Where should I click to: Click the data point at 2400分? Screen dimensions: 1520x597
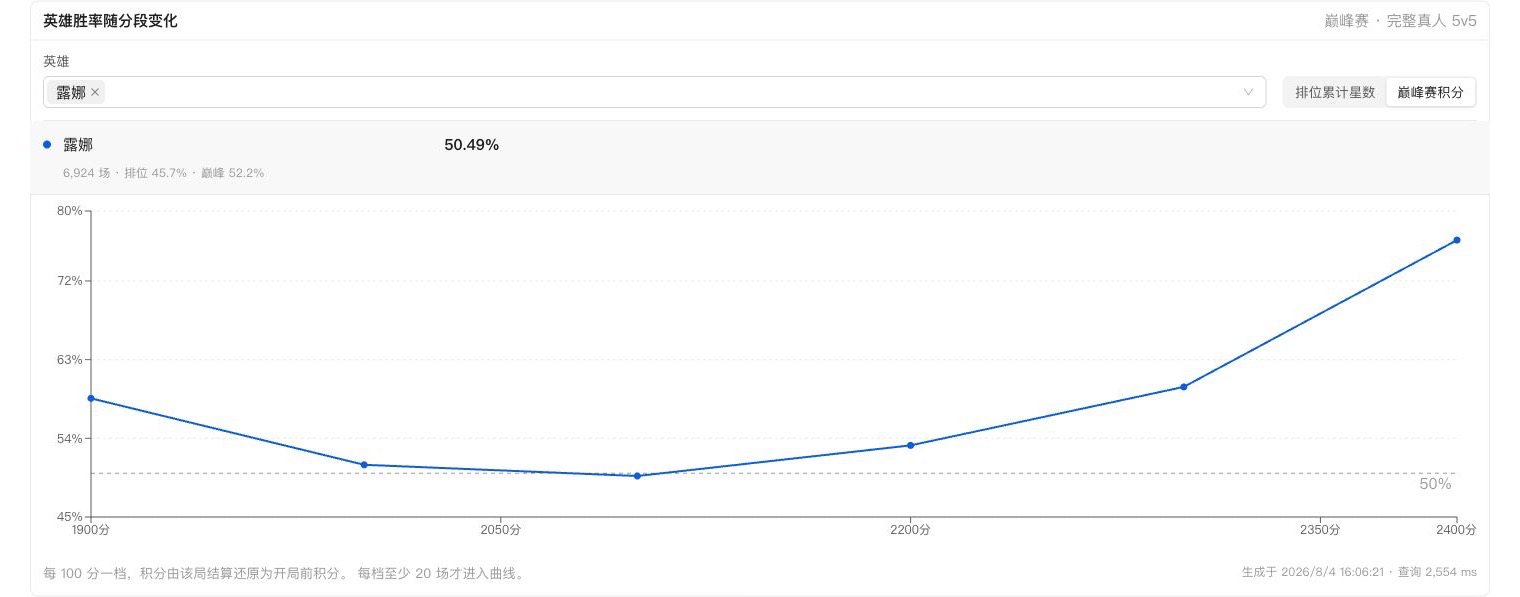(x=1457, y=240)
